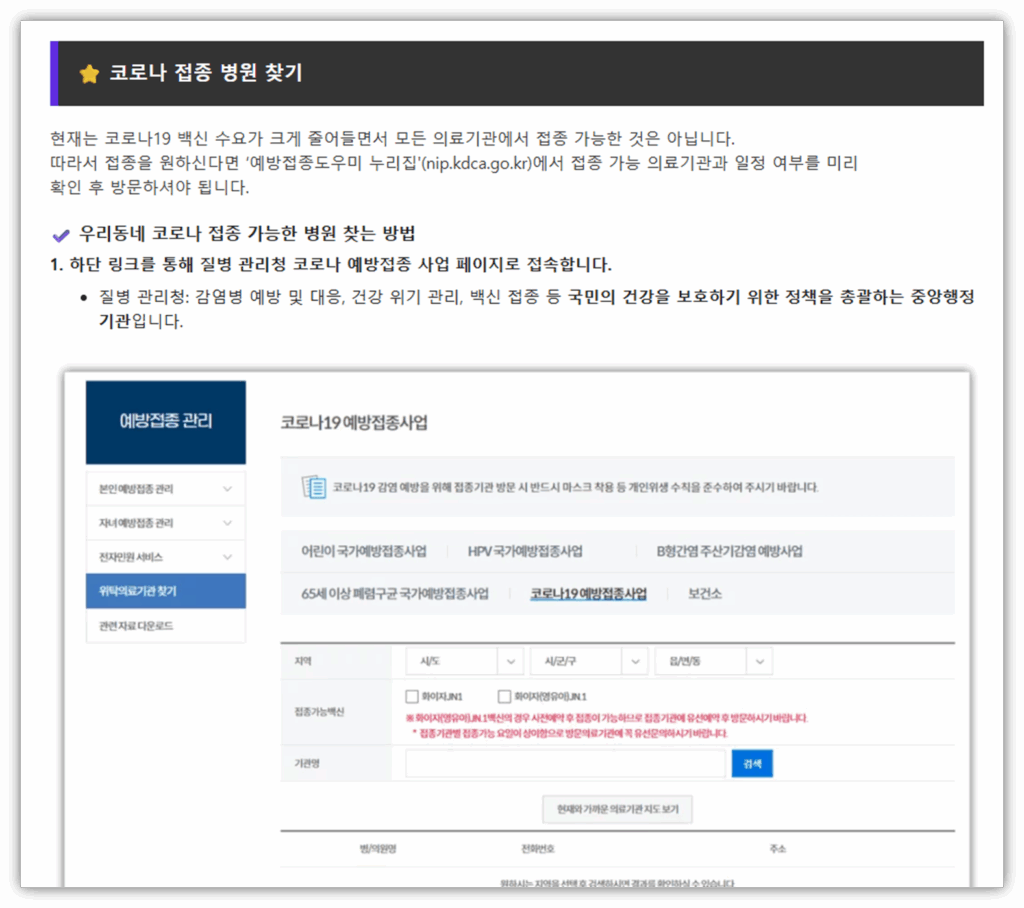Click the 전화번호 column header

point(537,849)
